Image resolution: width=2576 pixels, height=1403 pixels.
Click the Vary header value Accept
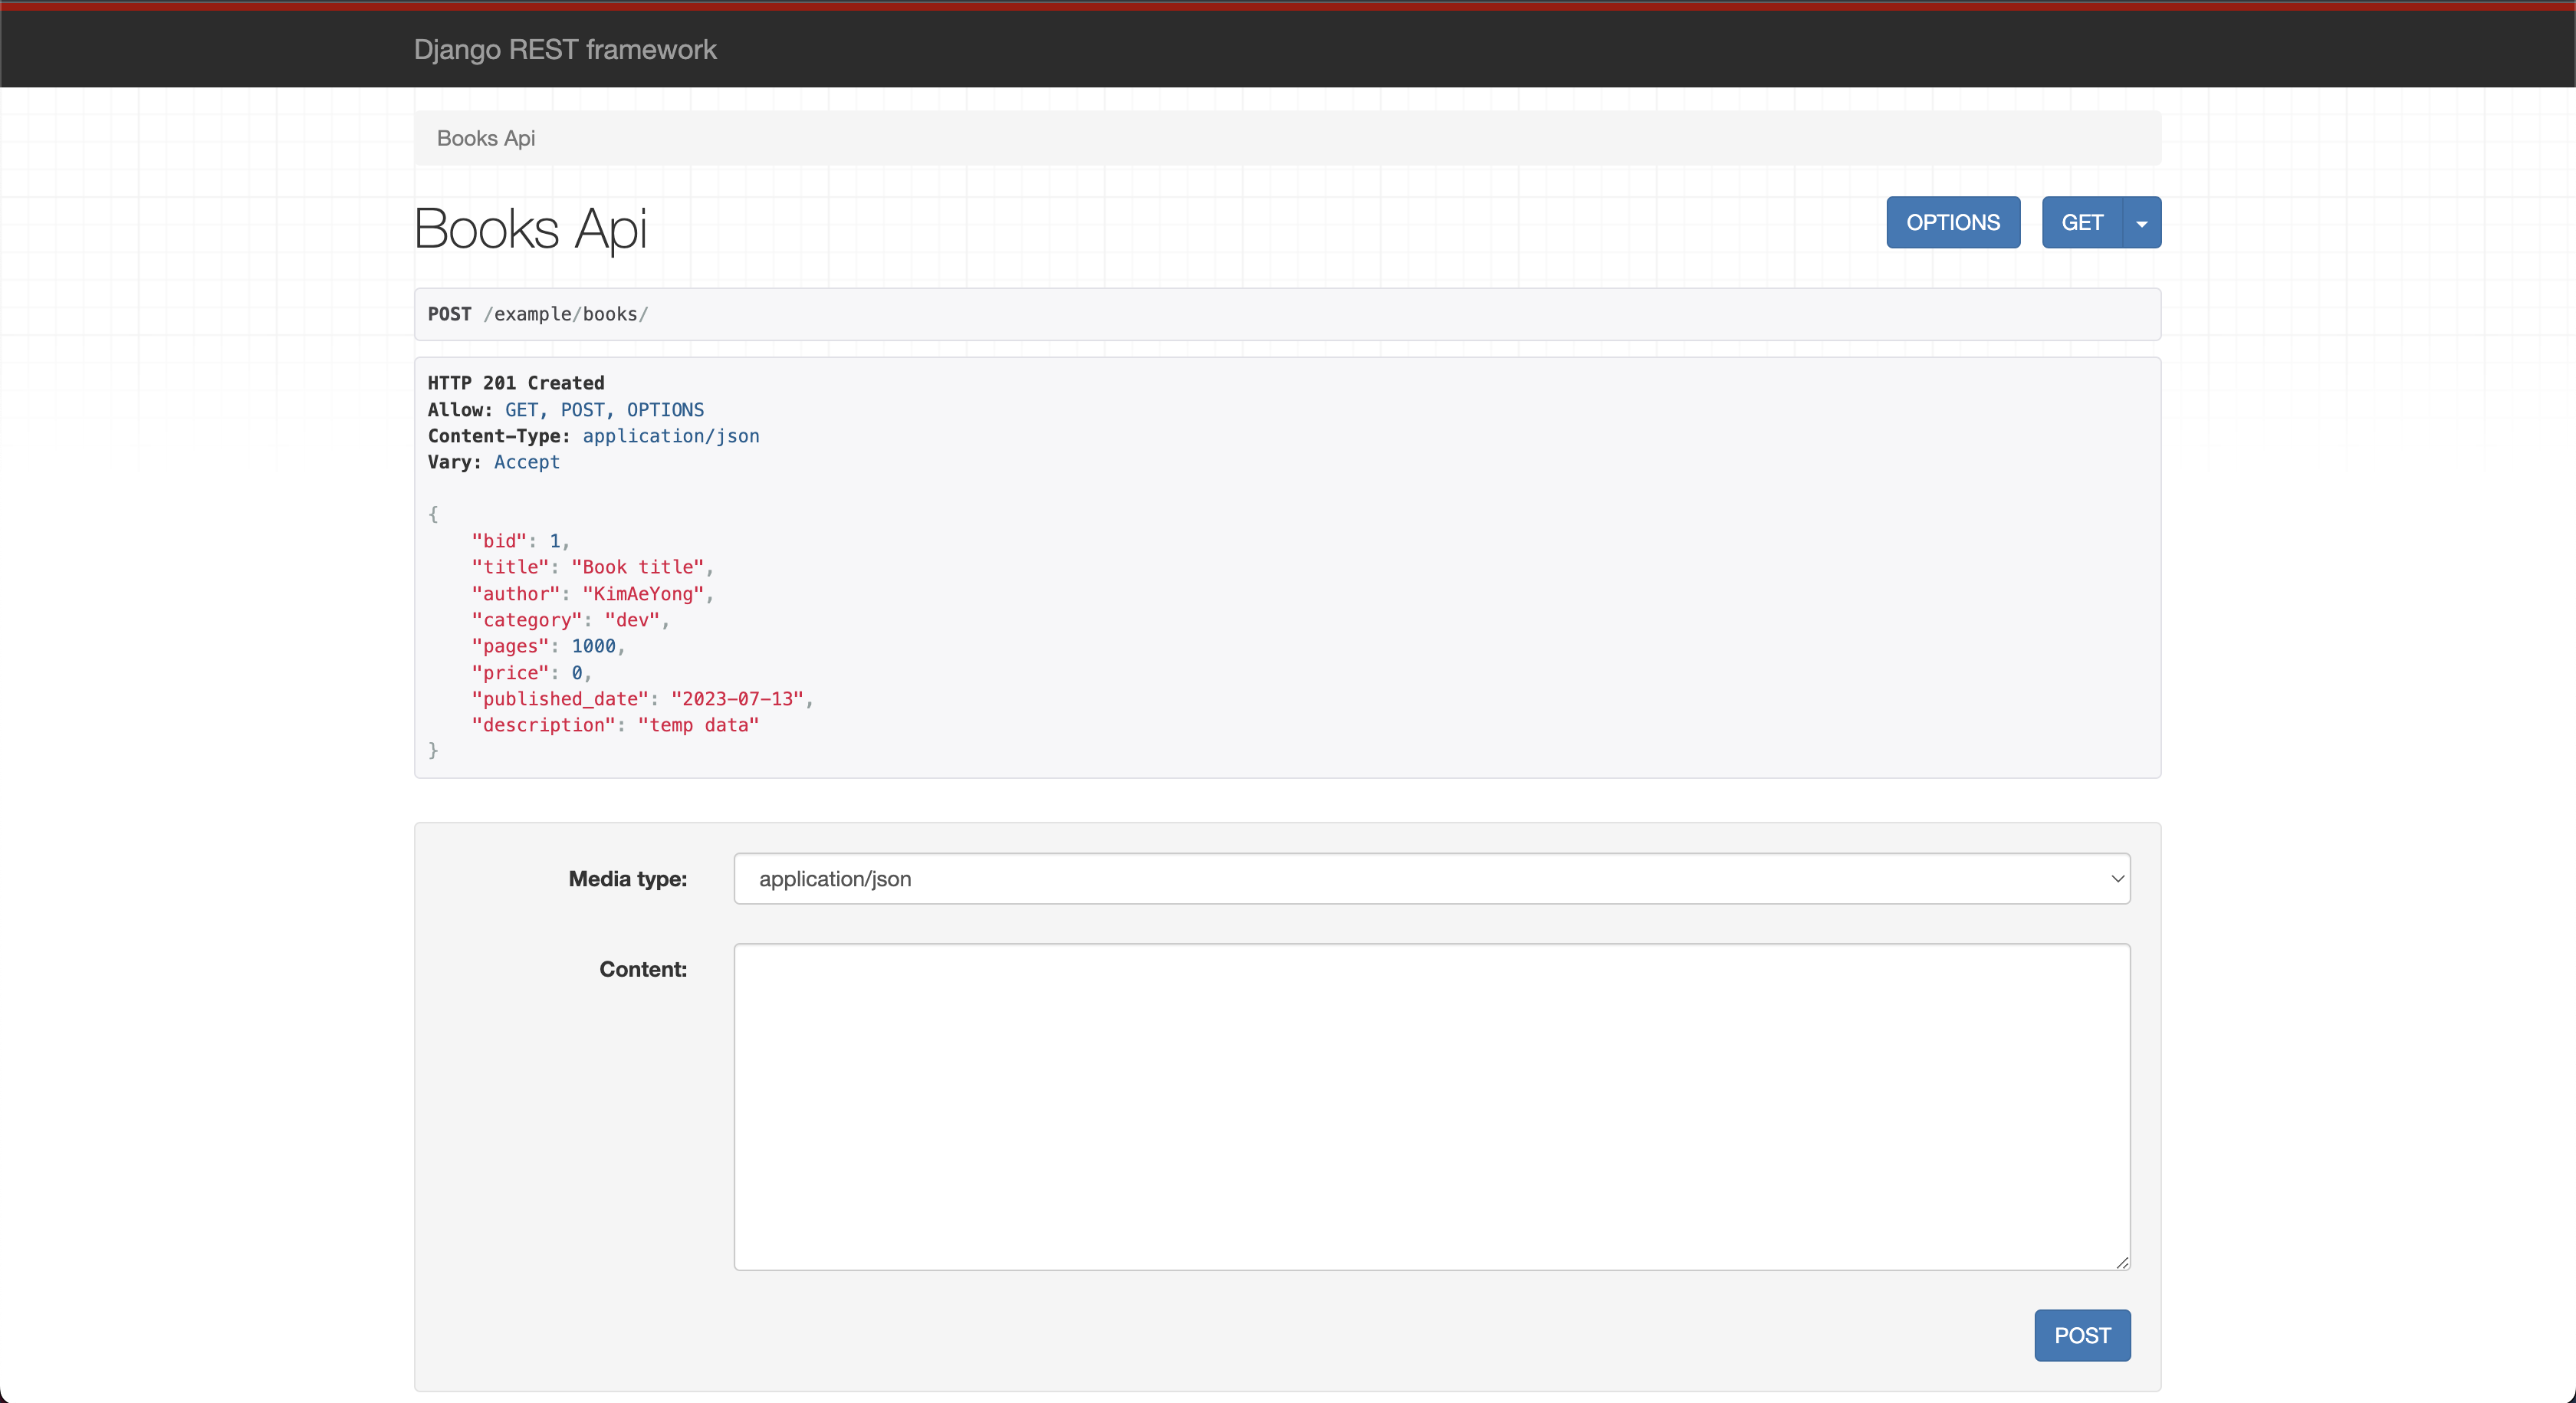coord(526,462)
